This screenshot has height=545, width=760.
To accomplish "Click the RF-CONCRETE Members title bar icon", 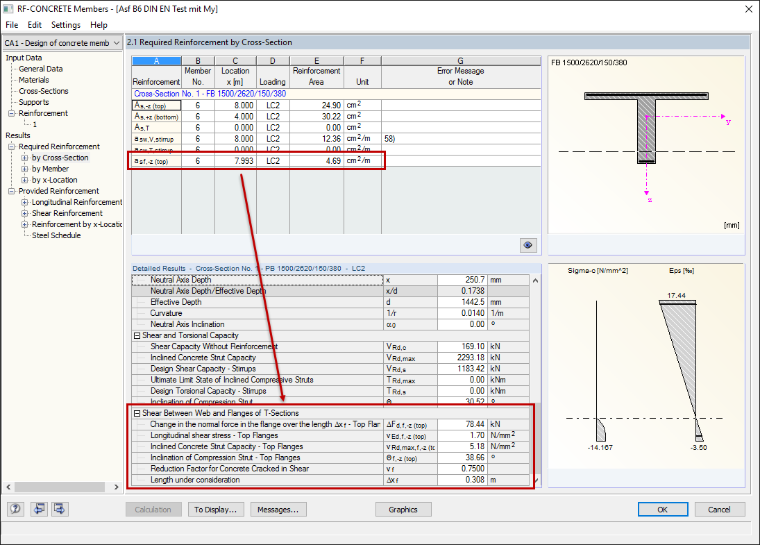I will (x=8, y=9).
